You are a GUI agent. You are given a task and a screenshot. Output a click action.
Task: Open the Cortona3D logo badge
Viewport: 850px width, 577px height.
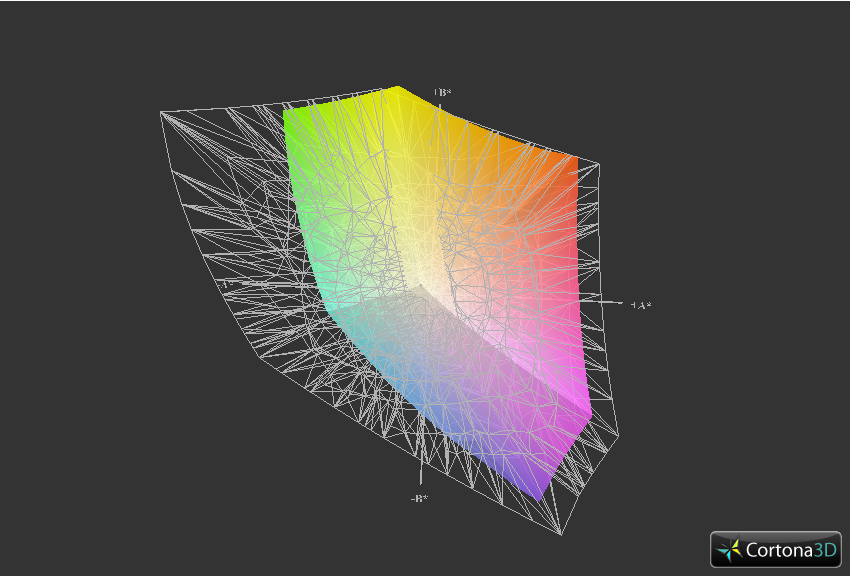point(776,549)
